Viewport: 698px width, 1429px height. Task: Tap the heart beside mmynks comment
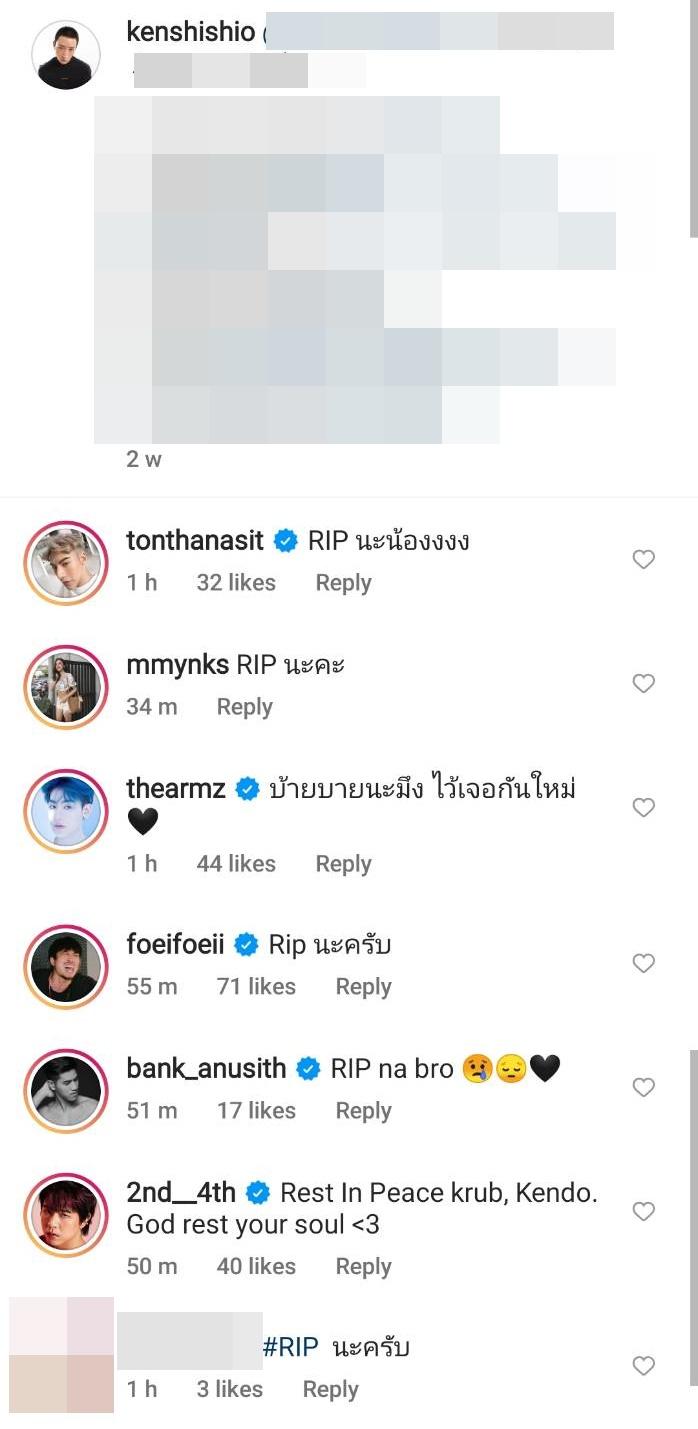(x=644, y=684)
